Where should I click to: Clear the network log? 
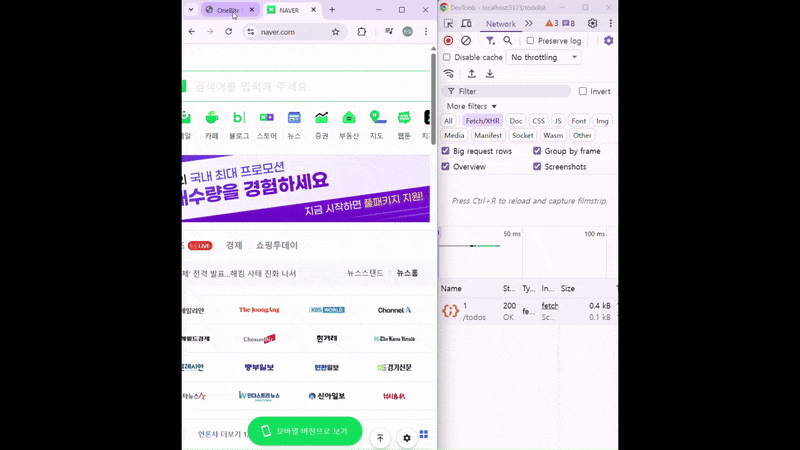(466, 40)
